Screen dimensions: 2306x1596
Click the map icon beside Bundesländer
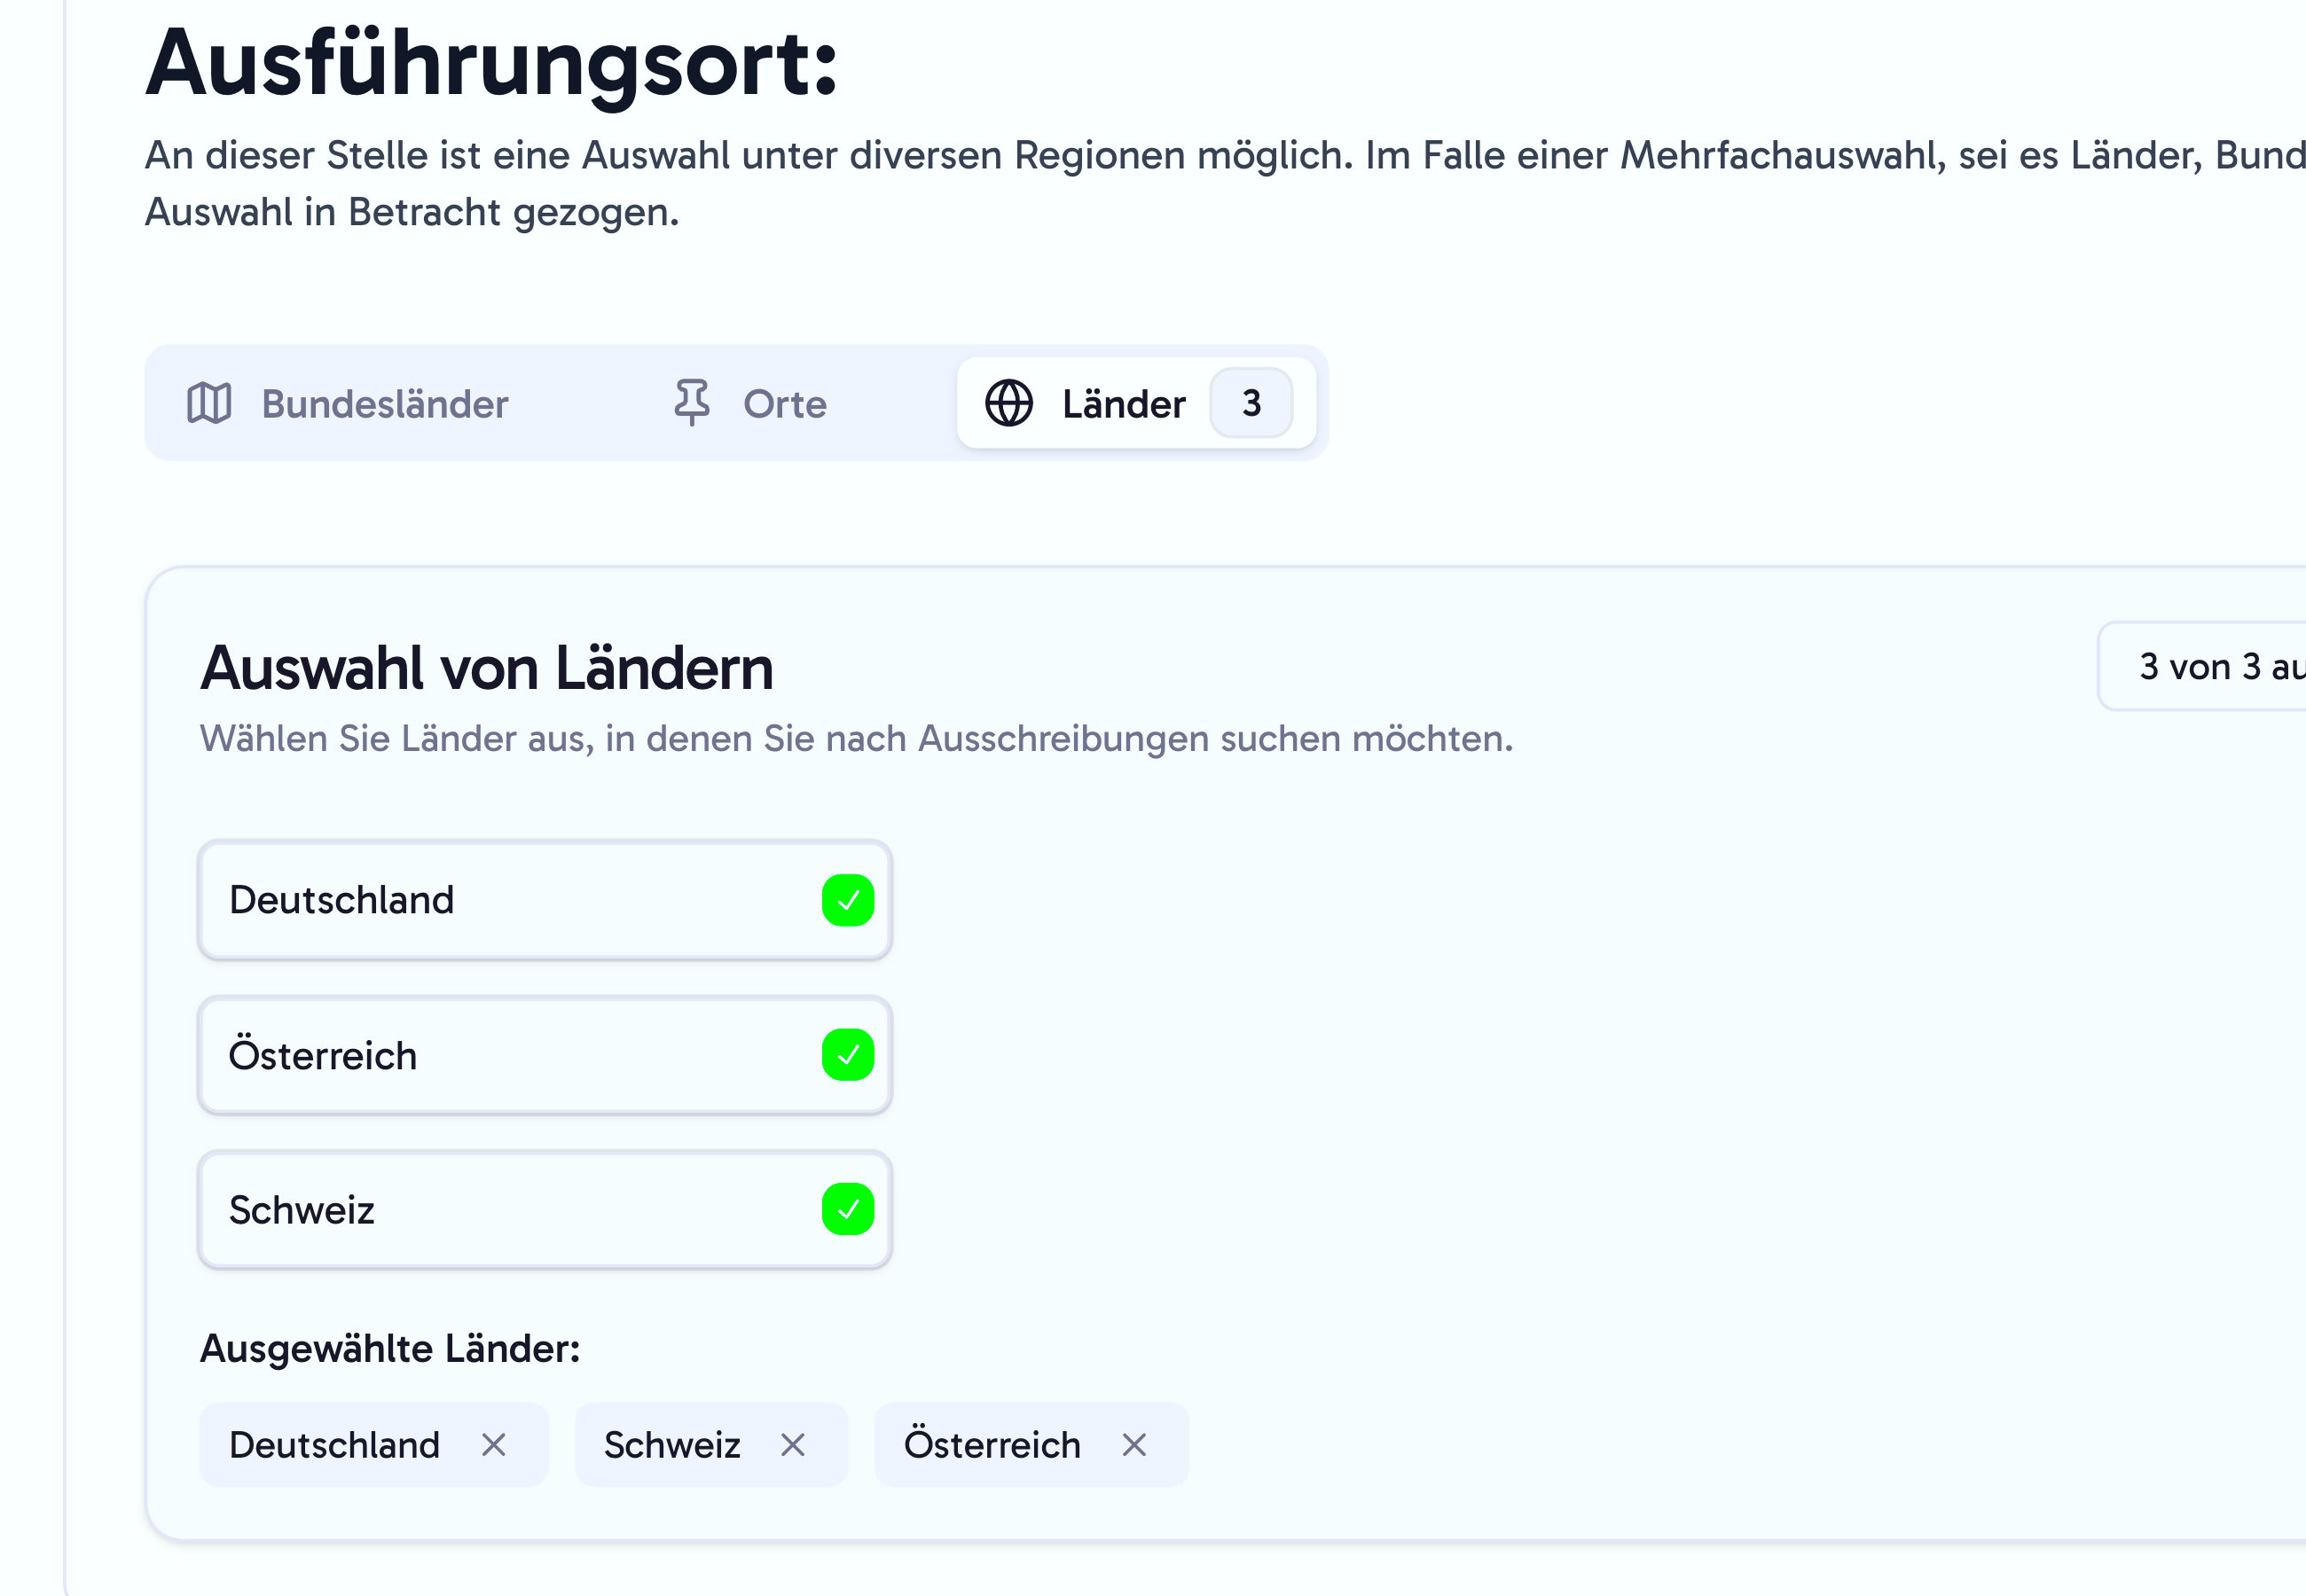(209, 403)
